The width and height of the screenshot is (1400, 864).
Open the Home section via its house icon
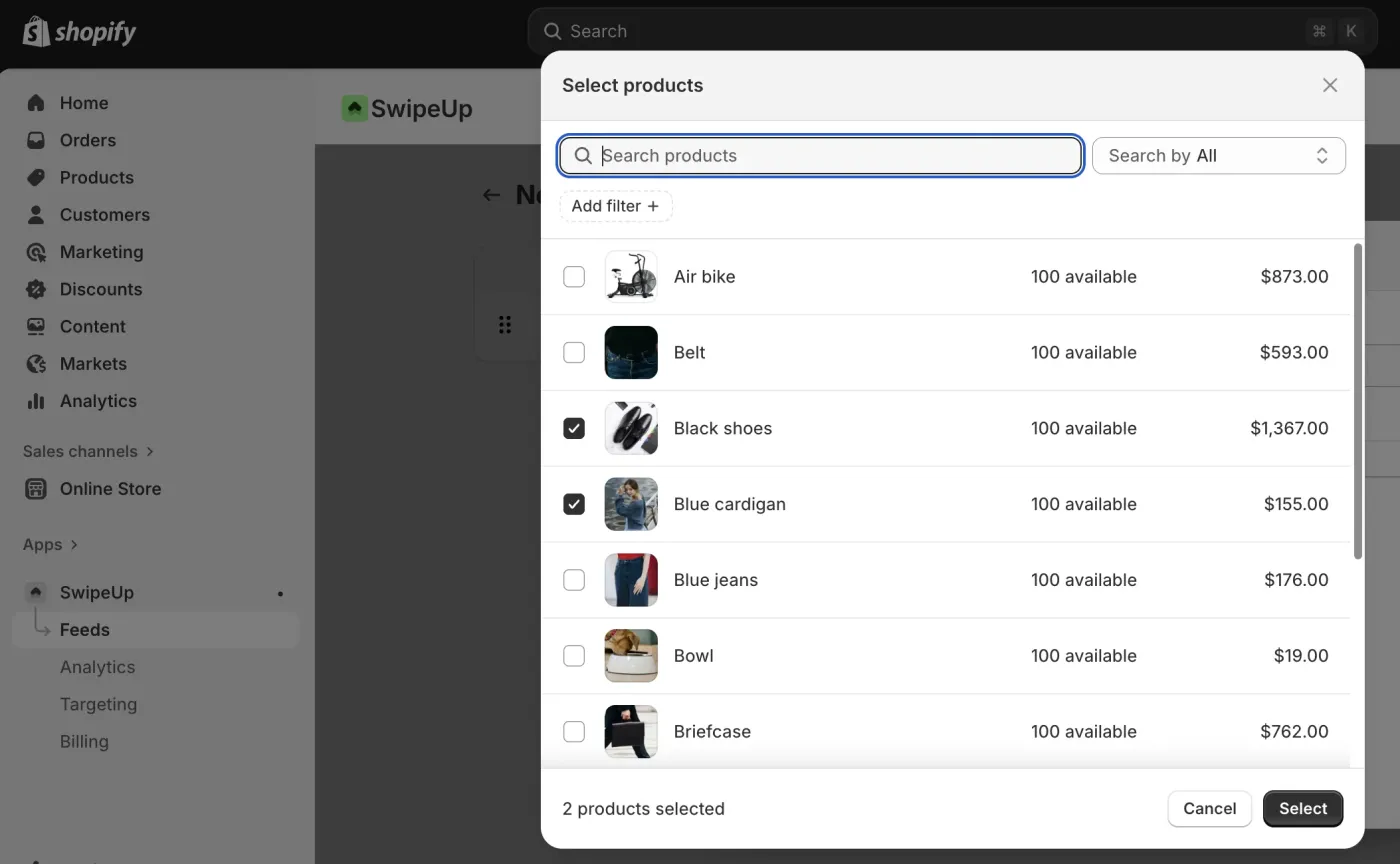35,103
